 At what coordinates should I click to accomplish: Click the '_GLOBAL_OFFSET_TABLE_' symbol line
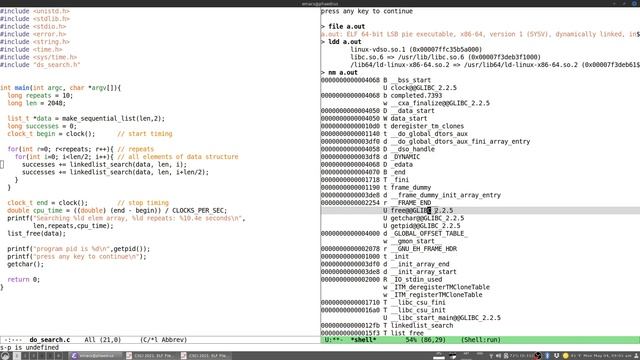click(x=394, y=233)
